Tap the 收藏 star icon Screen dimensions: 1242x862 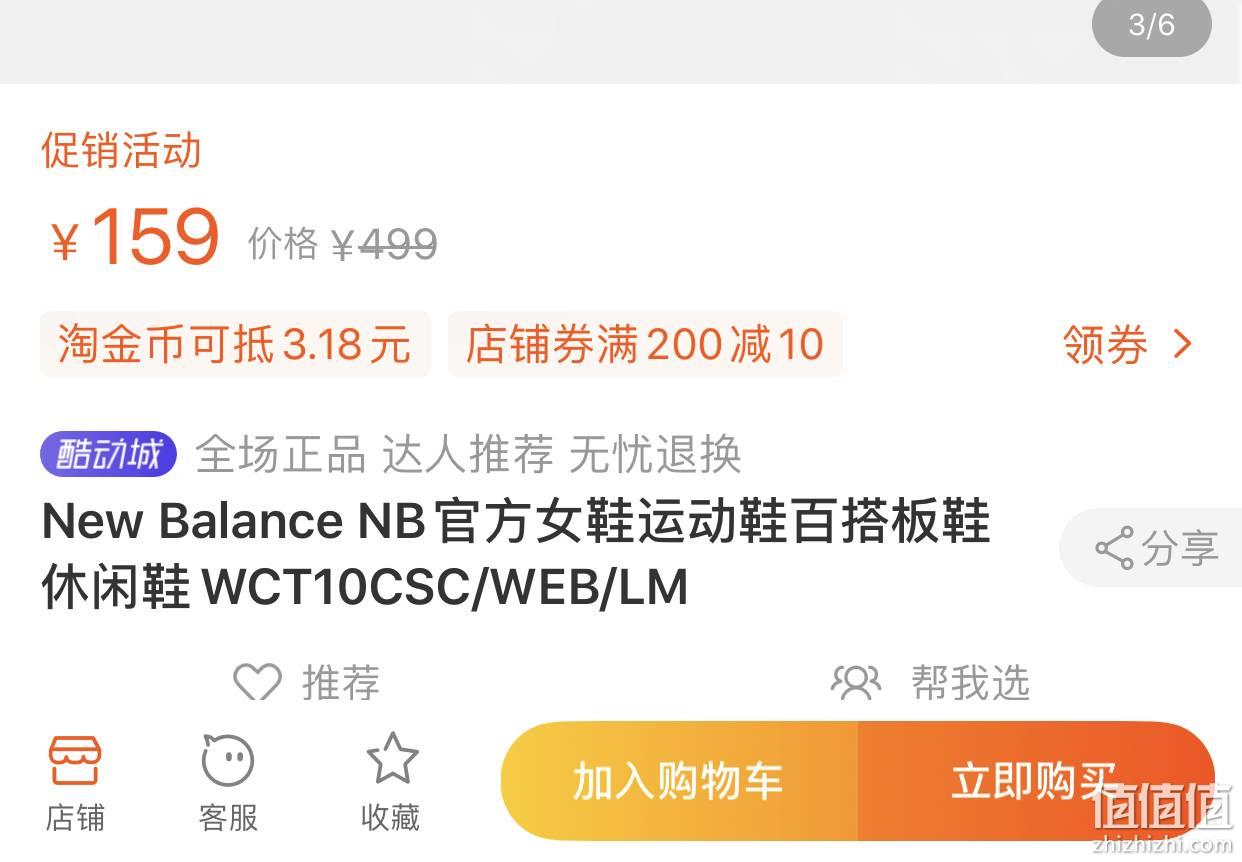point(392,759)
